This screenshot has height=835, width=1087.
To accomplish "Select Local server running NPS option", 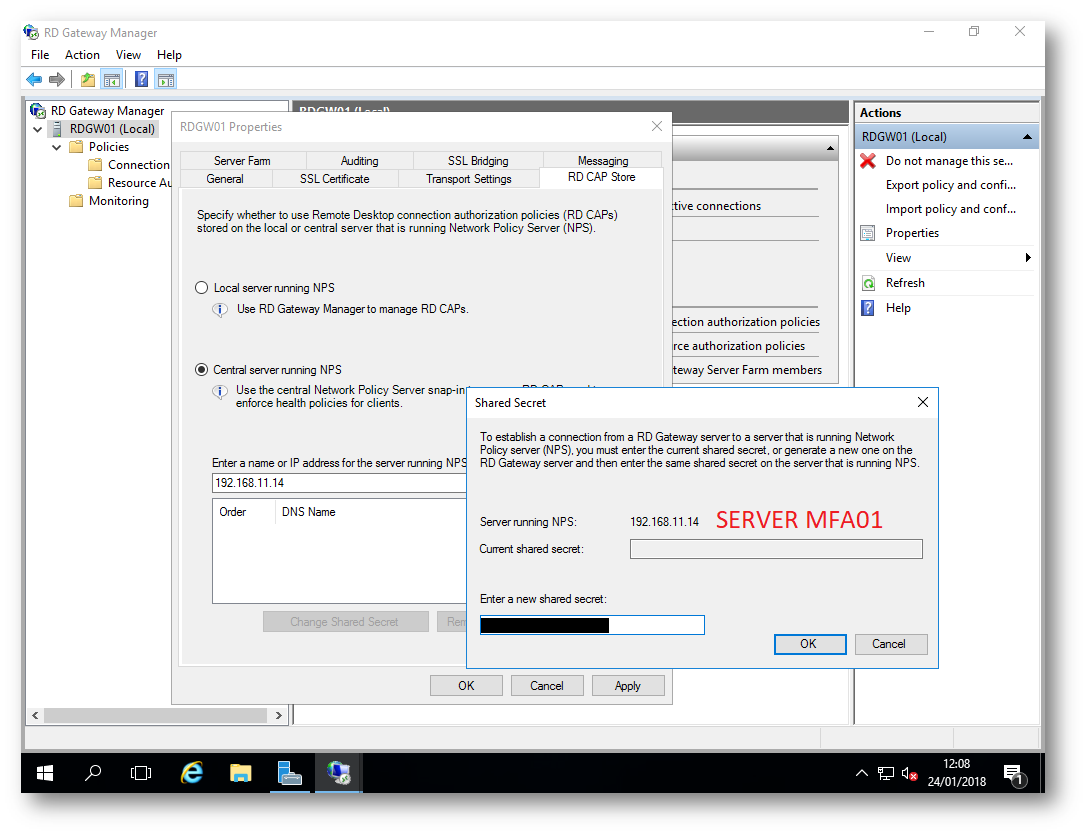I will click(x=202, y=288).
